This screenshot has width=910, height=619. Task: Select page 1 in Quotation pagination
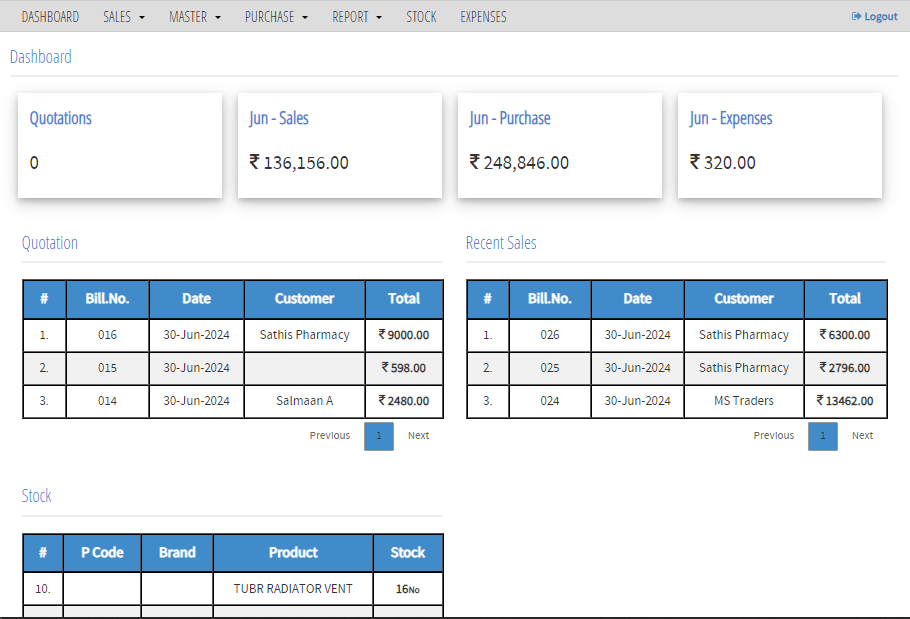[x=378, y=436]
